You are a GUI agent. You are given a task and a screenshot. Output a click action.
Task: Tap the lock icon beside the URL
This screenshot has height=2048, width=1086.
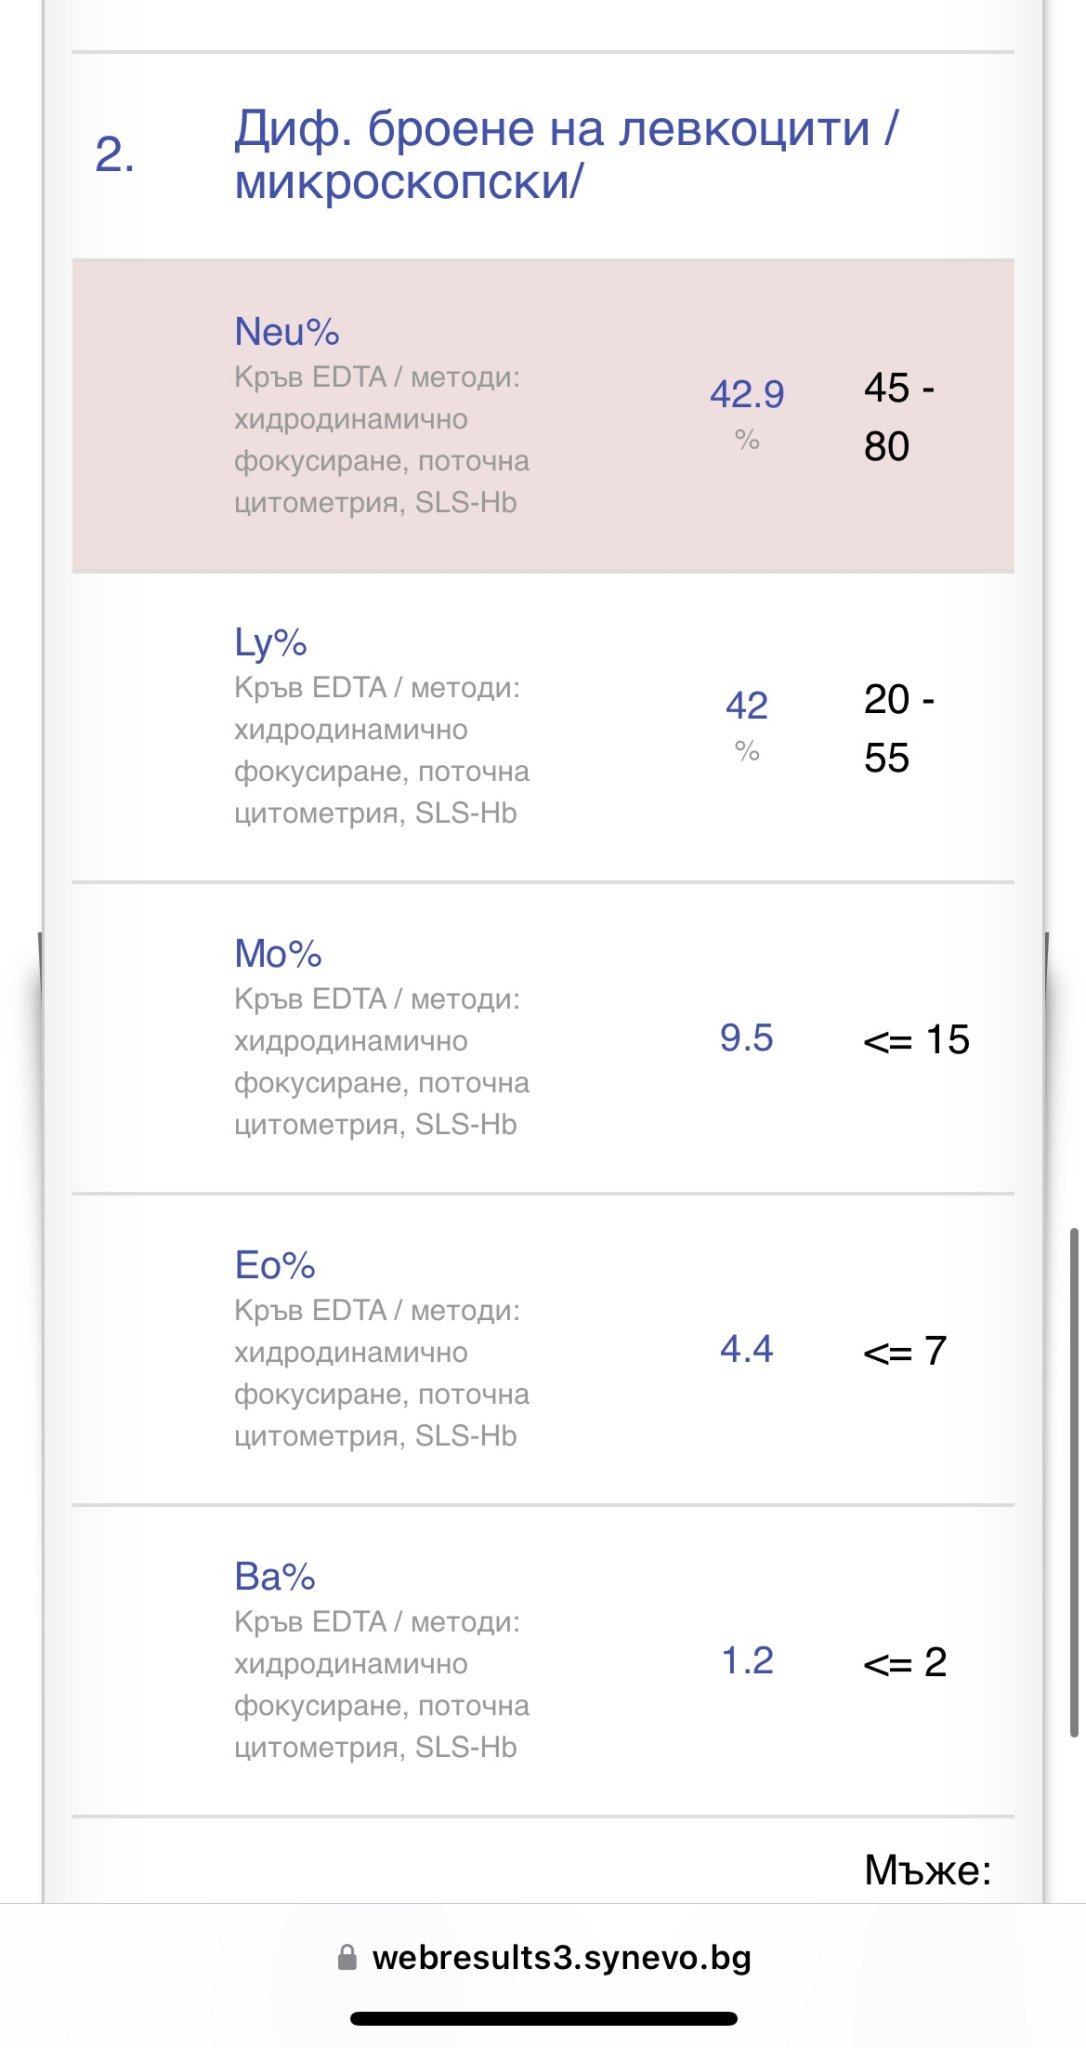(x=347, y=1957)
